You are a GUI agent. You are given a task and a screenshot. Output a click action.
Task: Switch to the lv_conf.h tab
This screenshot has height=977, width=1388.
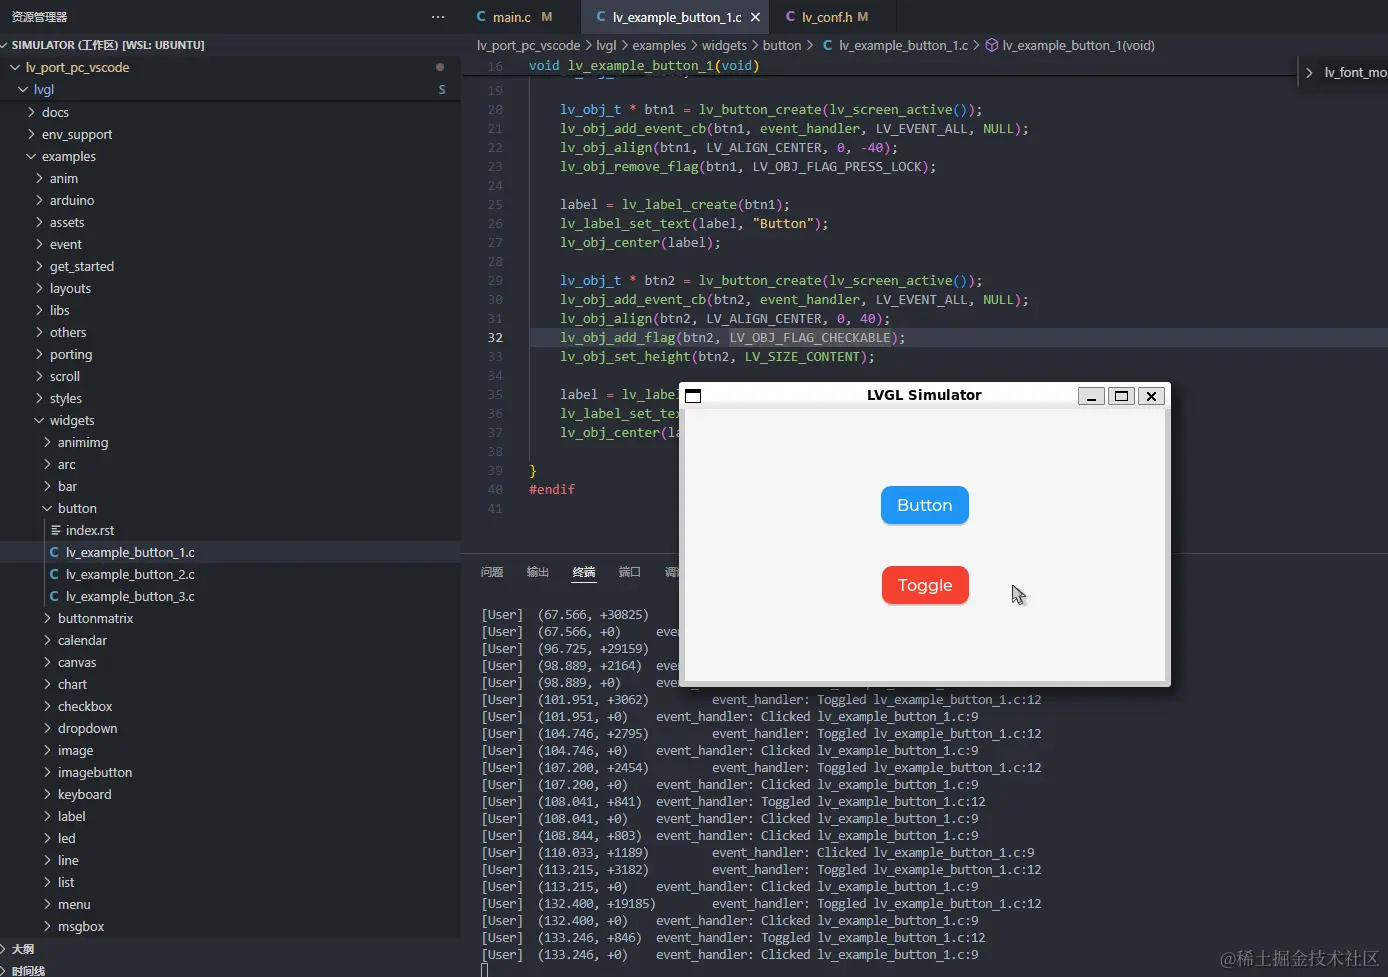pos(827,17)
